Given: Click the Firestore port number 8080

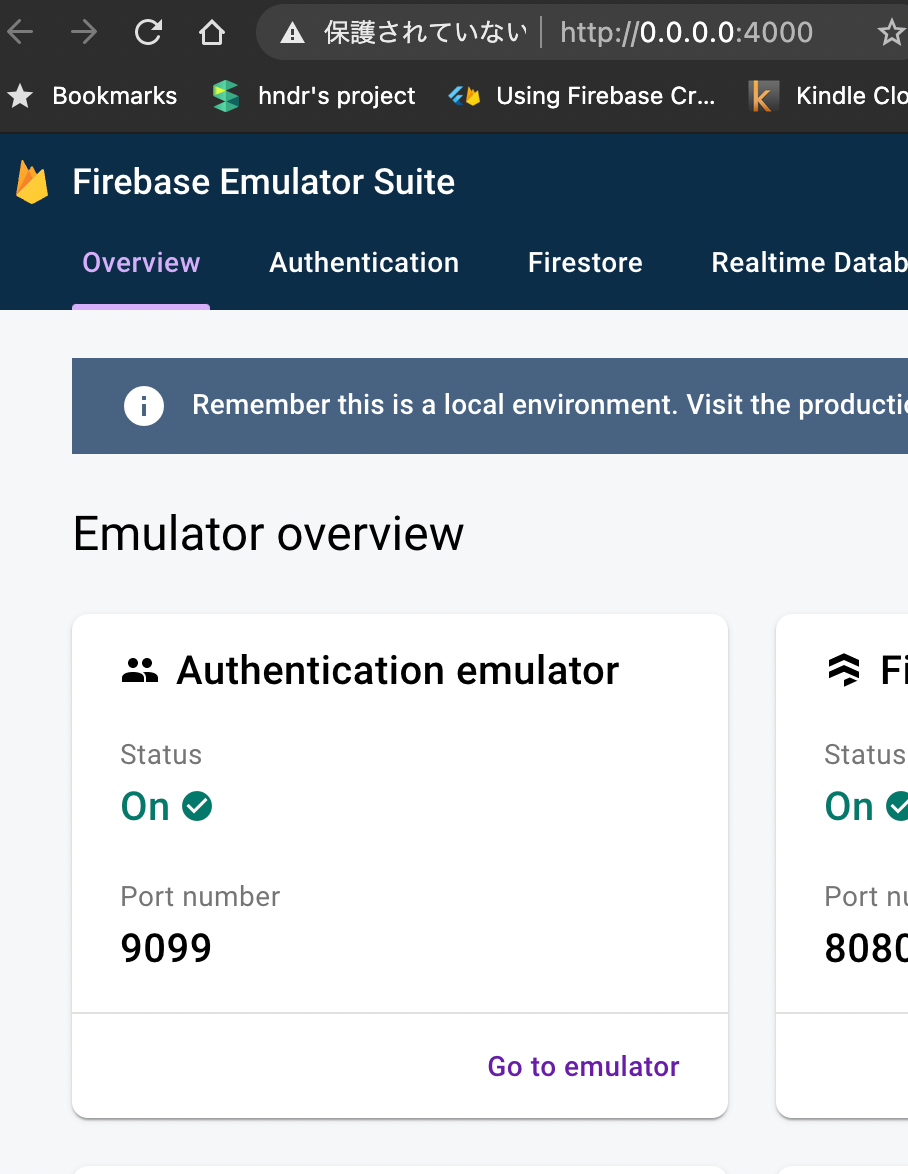Looking at the screenshot, I should click(x=865, y=948).
